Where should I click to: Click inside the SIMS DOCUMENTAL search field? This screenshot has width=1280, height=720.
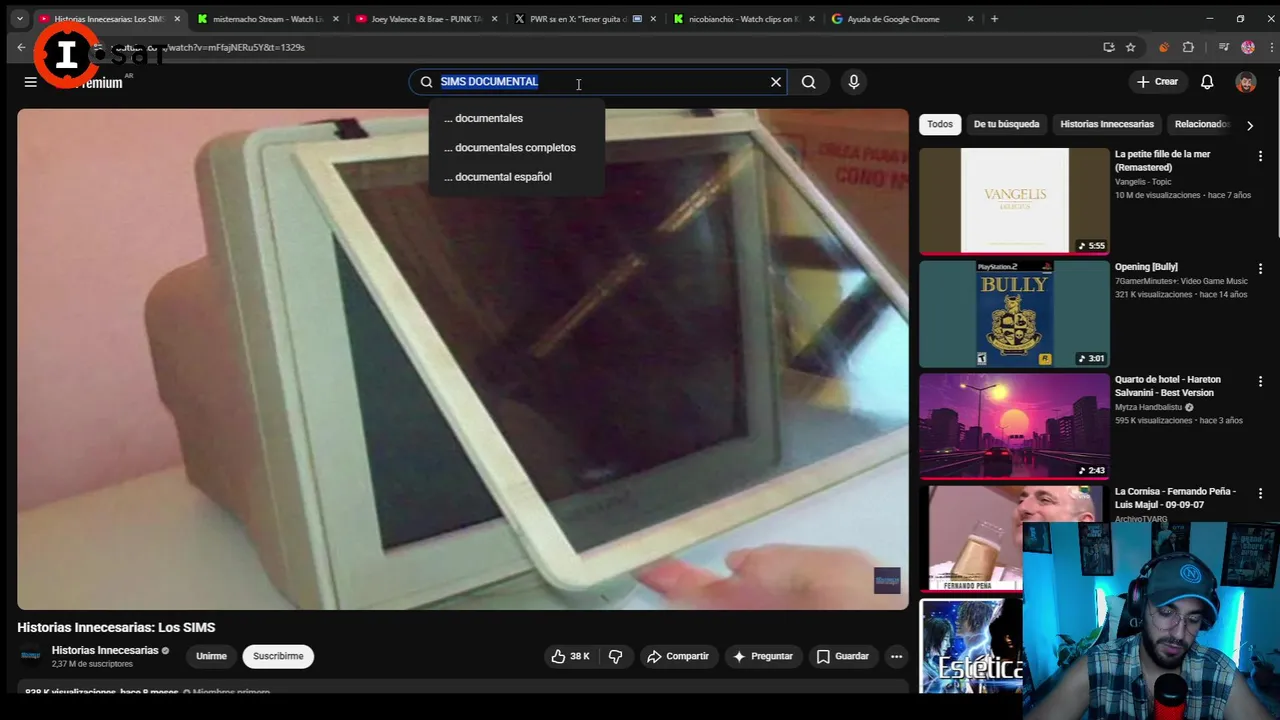[x=597, y=82]
